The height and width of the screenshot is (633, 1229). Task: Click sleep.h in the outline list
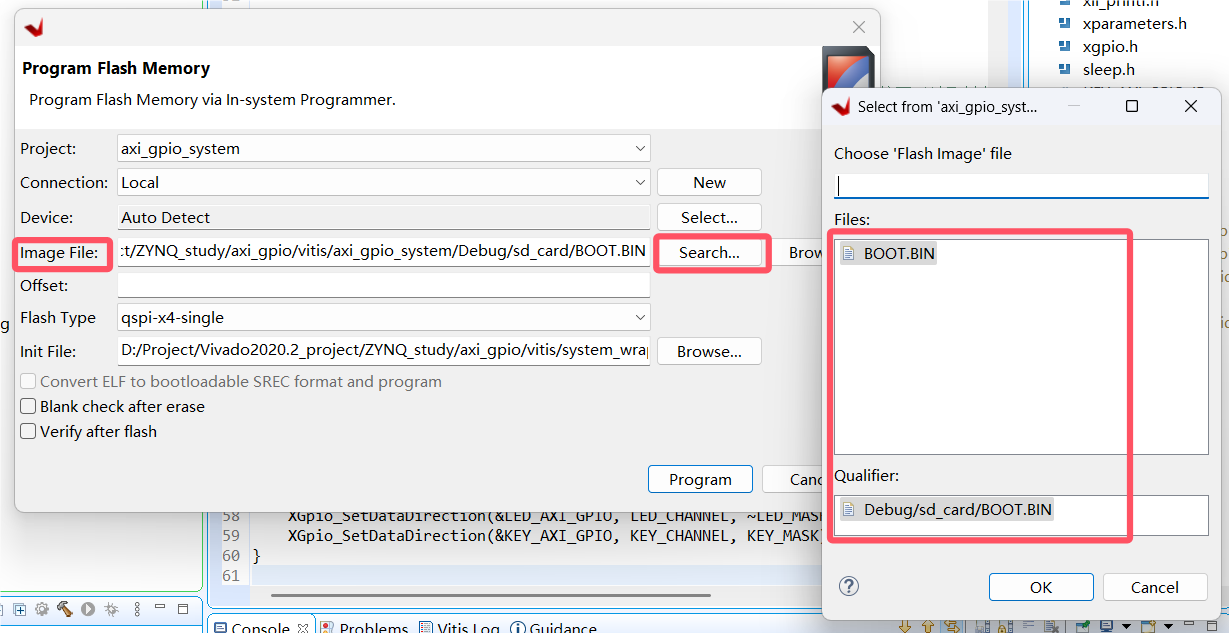(1108, 69)
